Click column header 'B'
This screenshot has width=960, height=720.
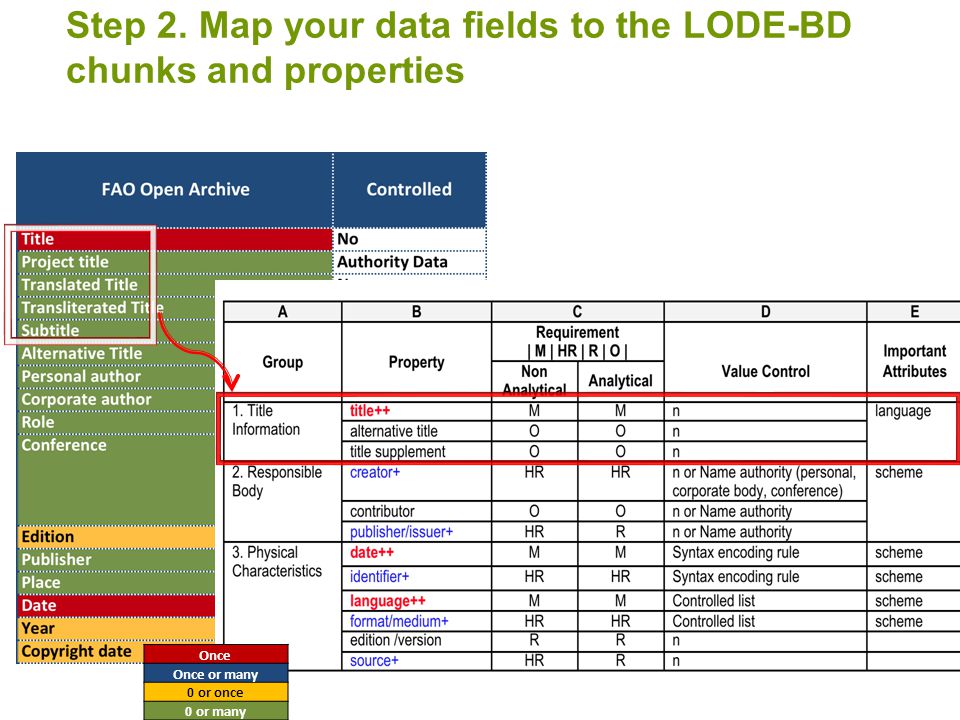pos(416,312)
